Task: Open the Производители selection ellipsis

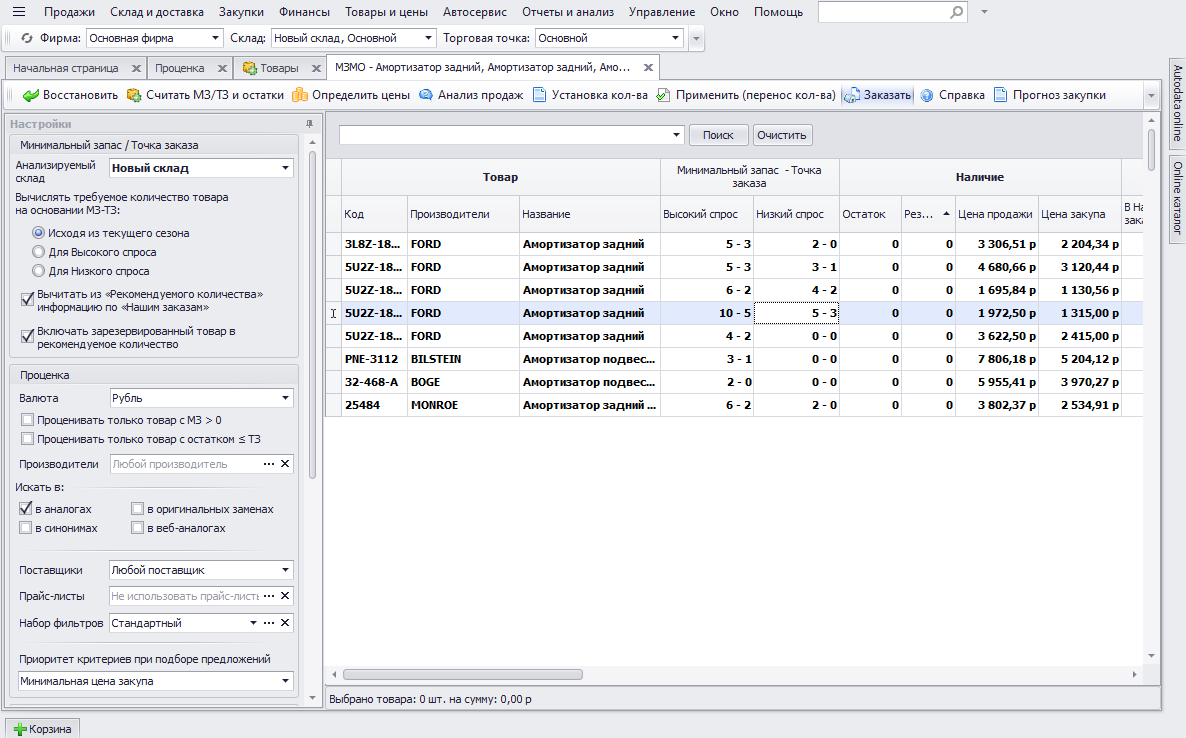Action: [x=269, y=464]
